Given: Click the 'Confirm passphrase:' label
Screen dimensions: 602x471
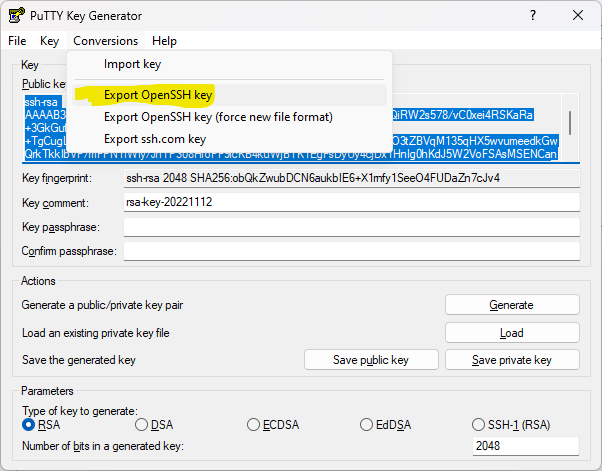Looking at the screenshot, I should pos(69,251).
